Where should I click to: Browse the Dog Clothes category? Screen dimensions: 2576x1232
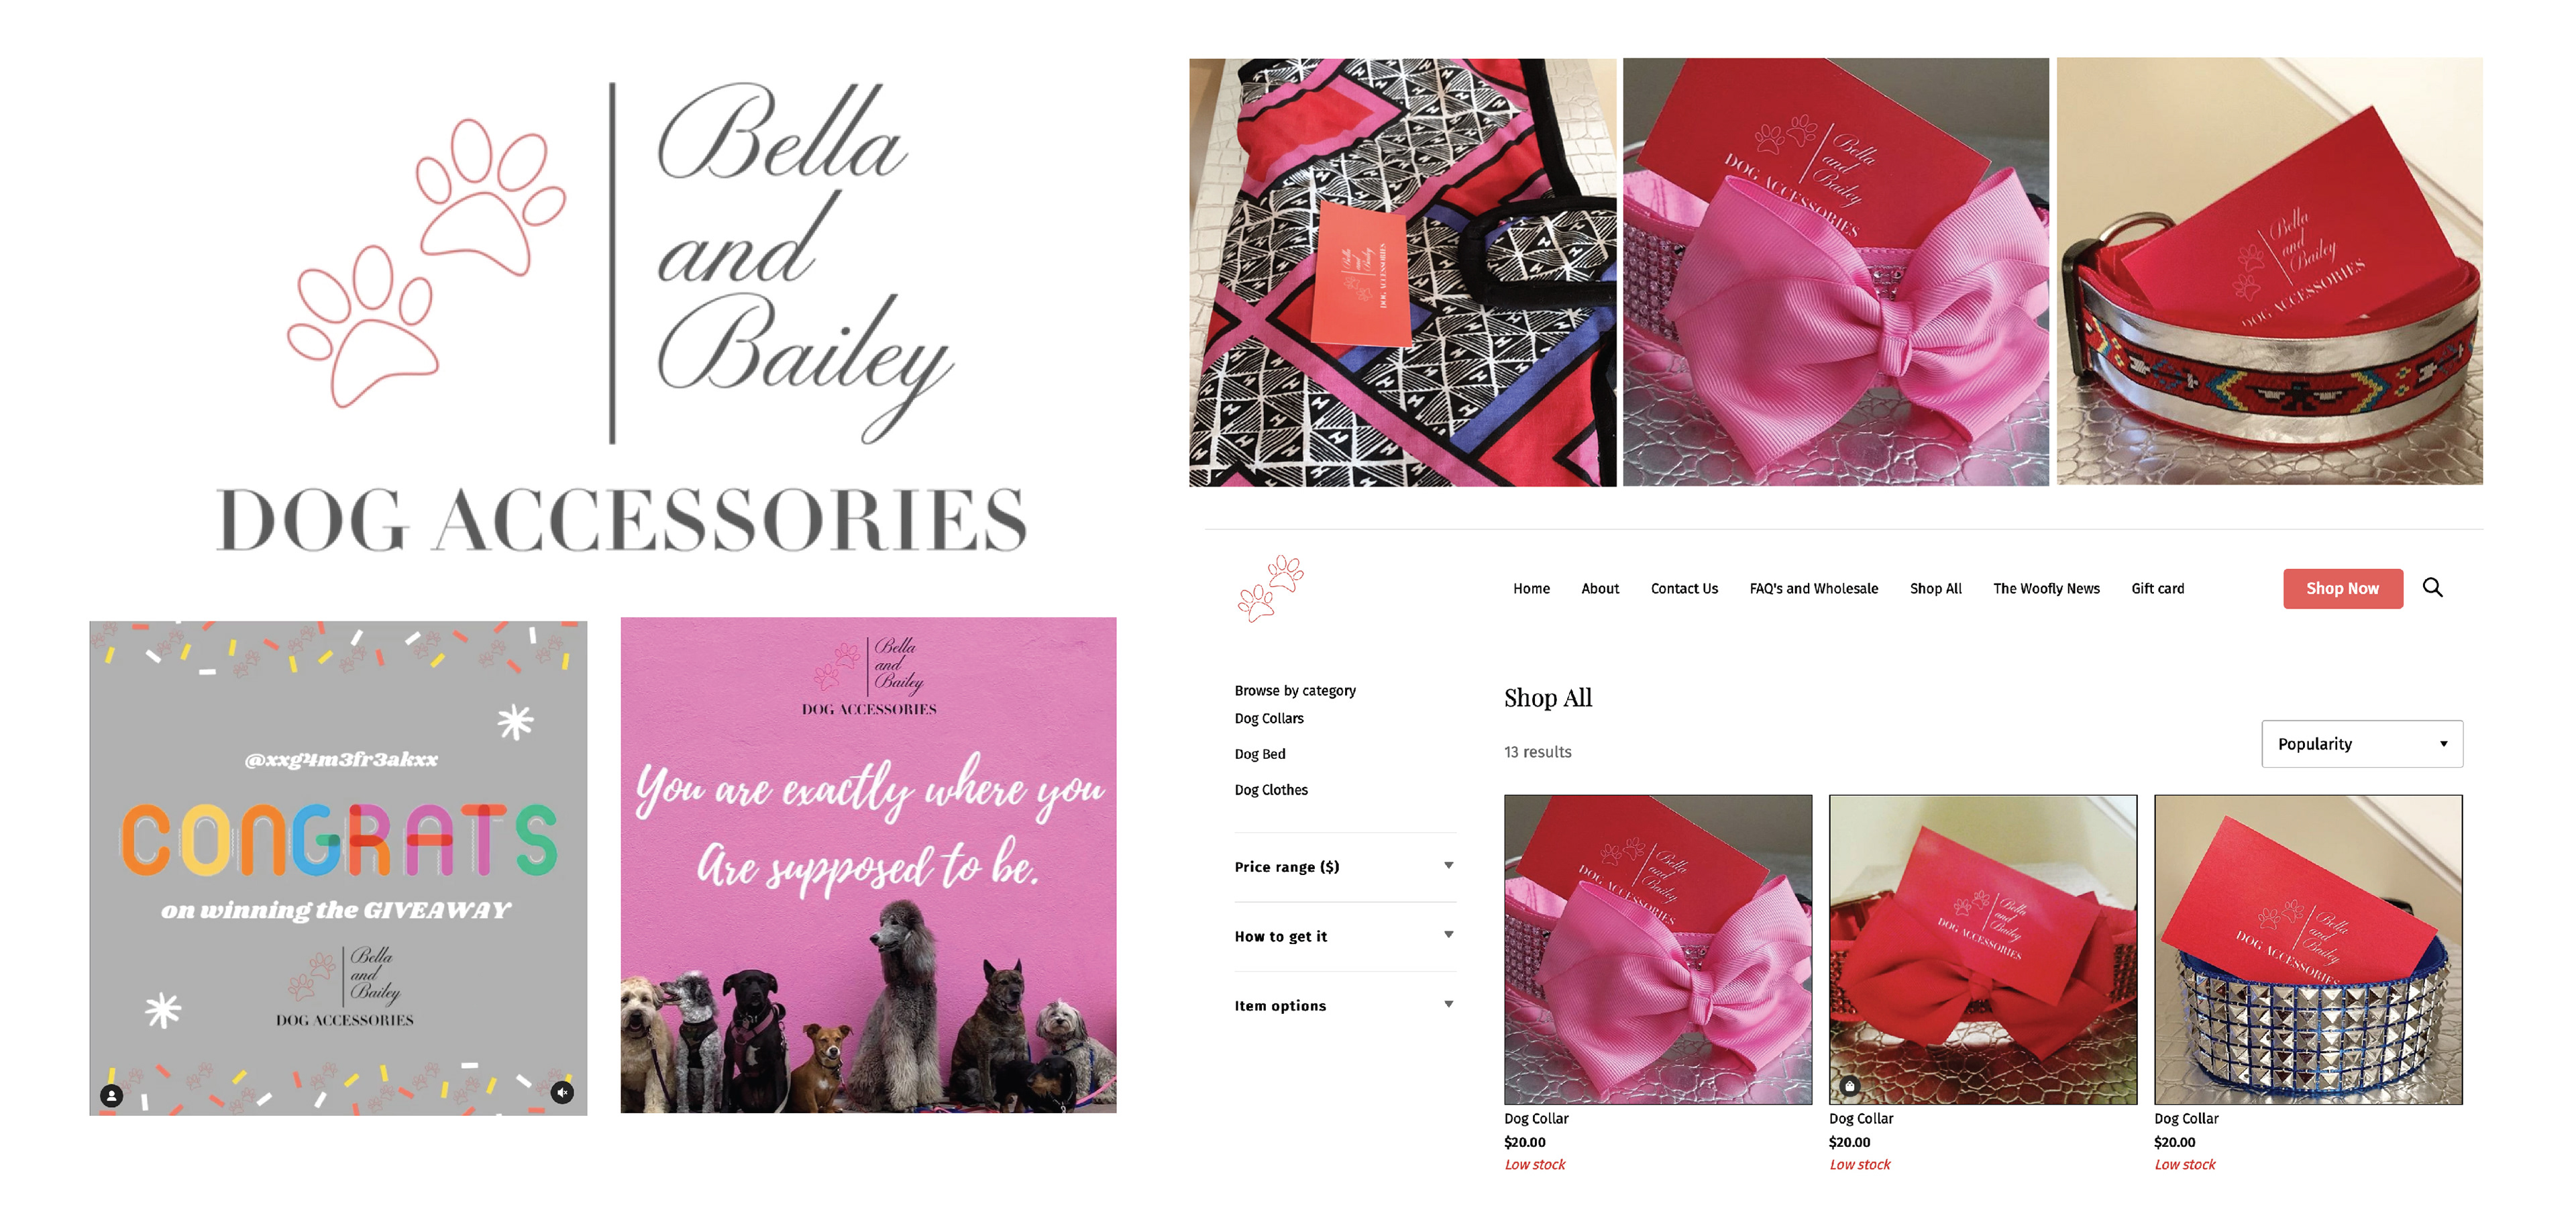1271,790
